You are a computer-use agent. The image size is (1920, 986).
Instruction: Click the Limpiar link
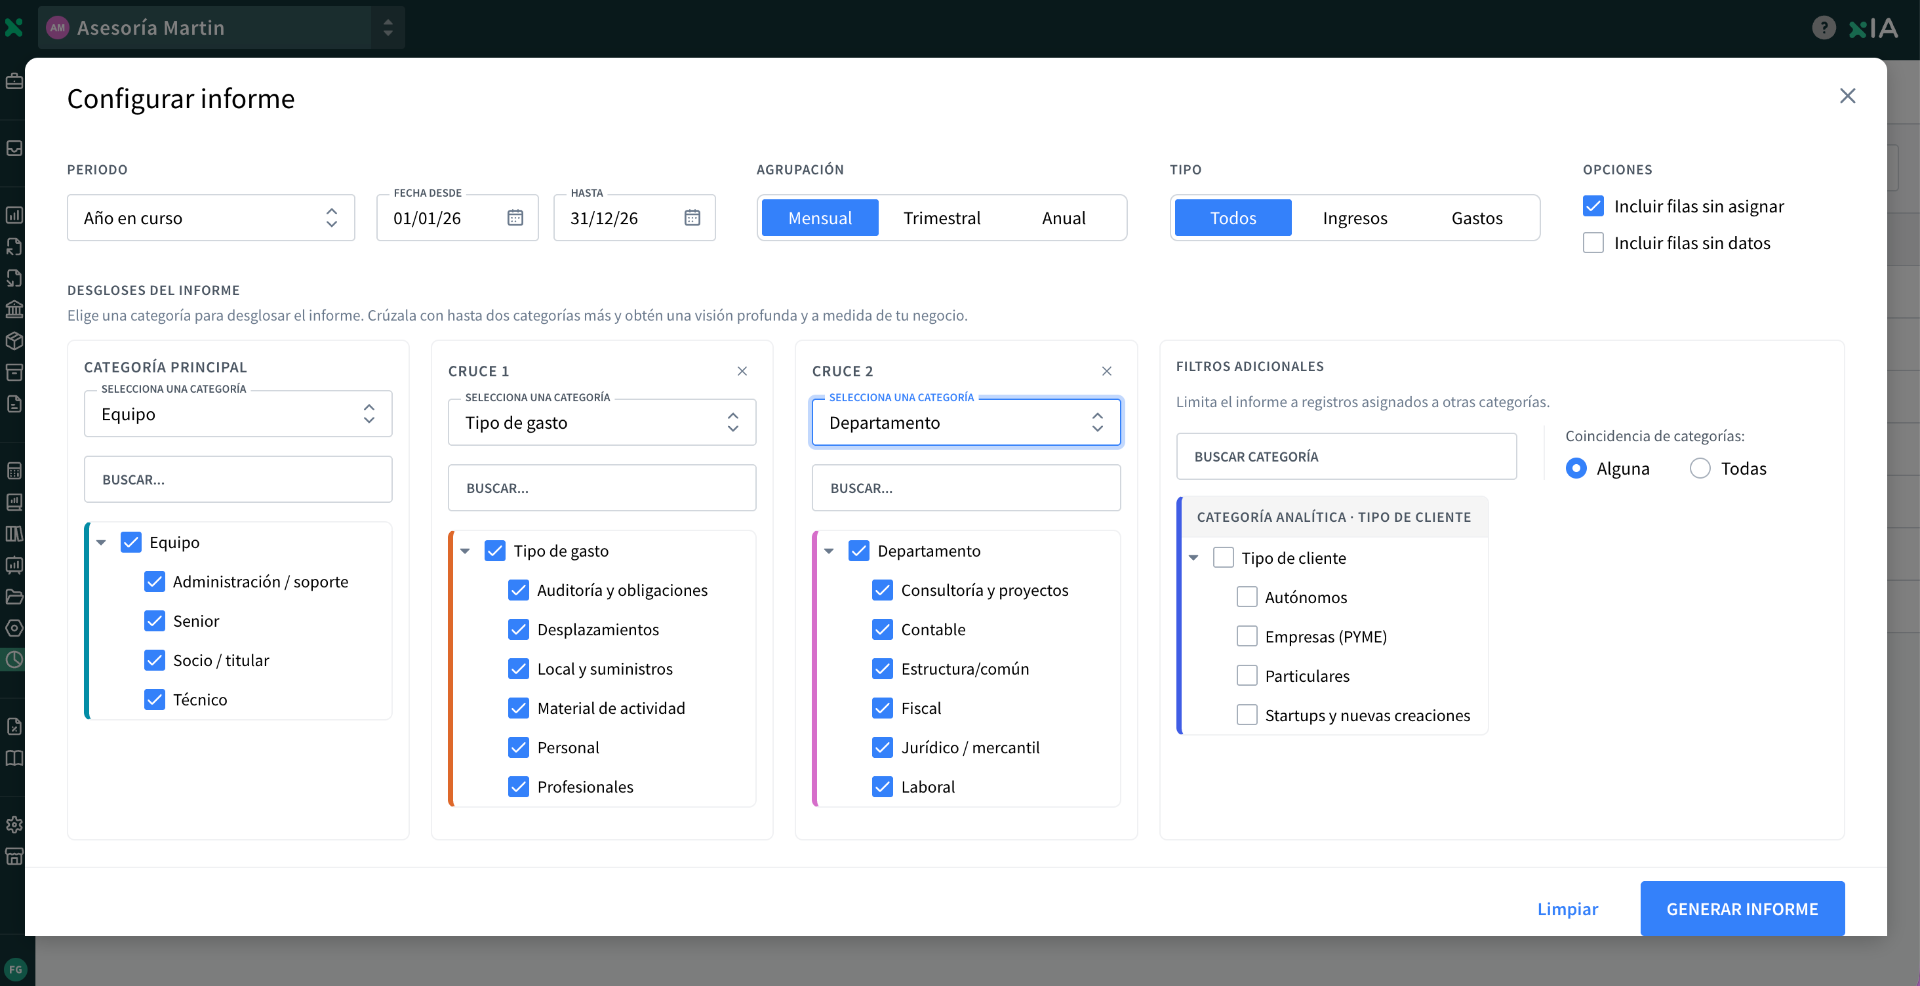point(1567,909)
